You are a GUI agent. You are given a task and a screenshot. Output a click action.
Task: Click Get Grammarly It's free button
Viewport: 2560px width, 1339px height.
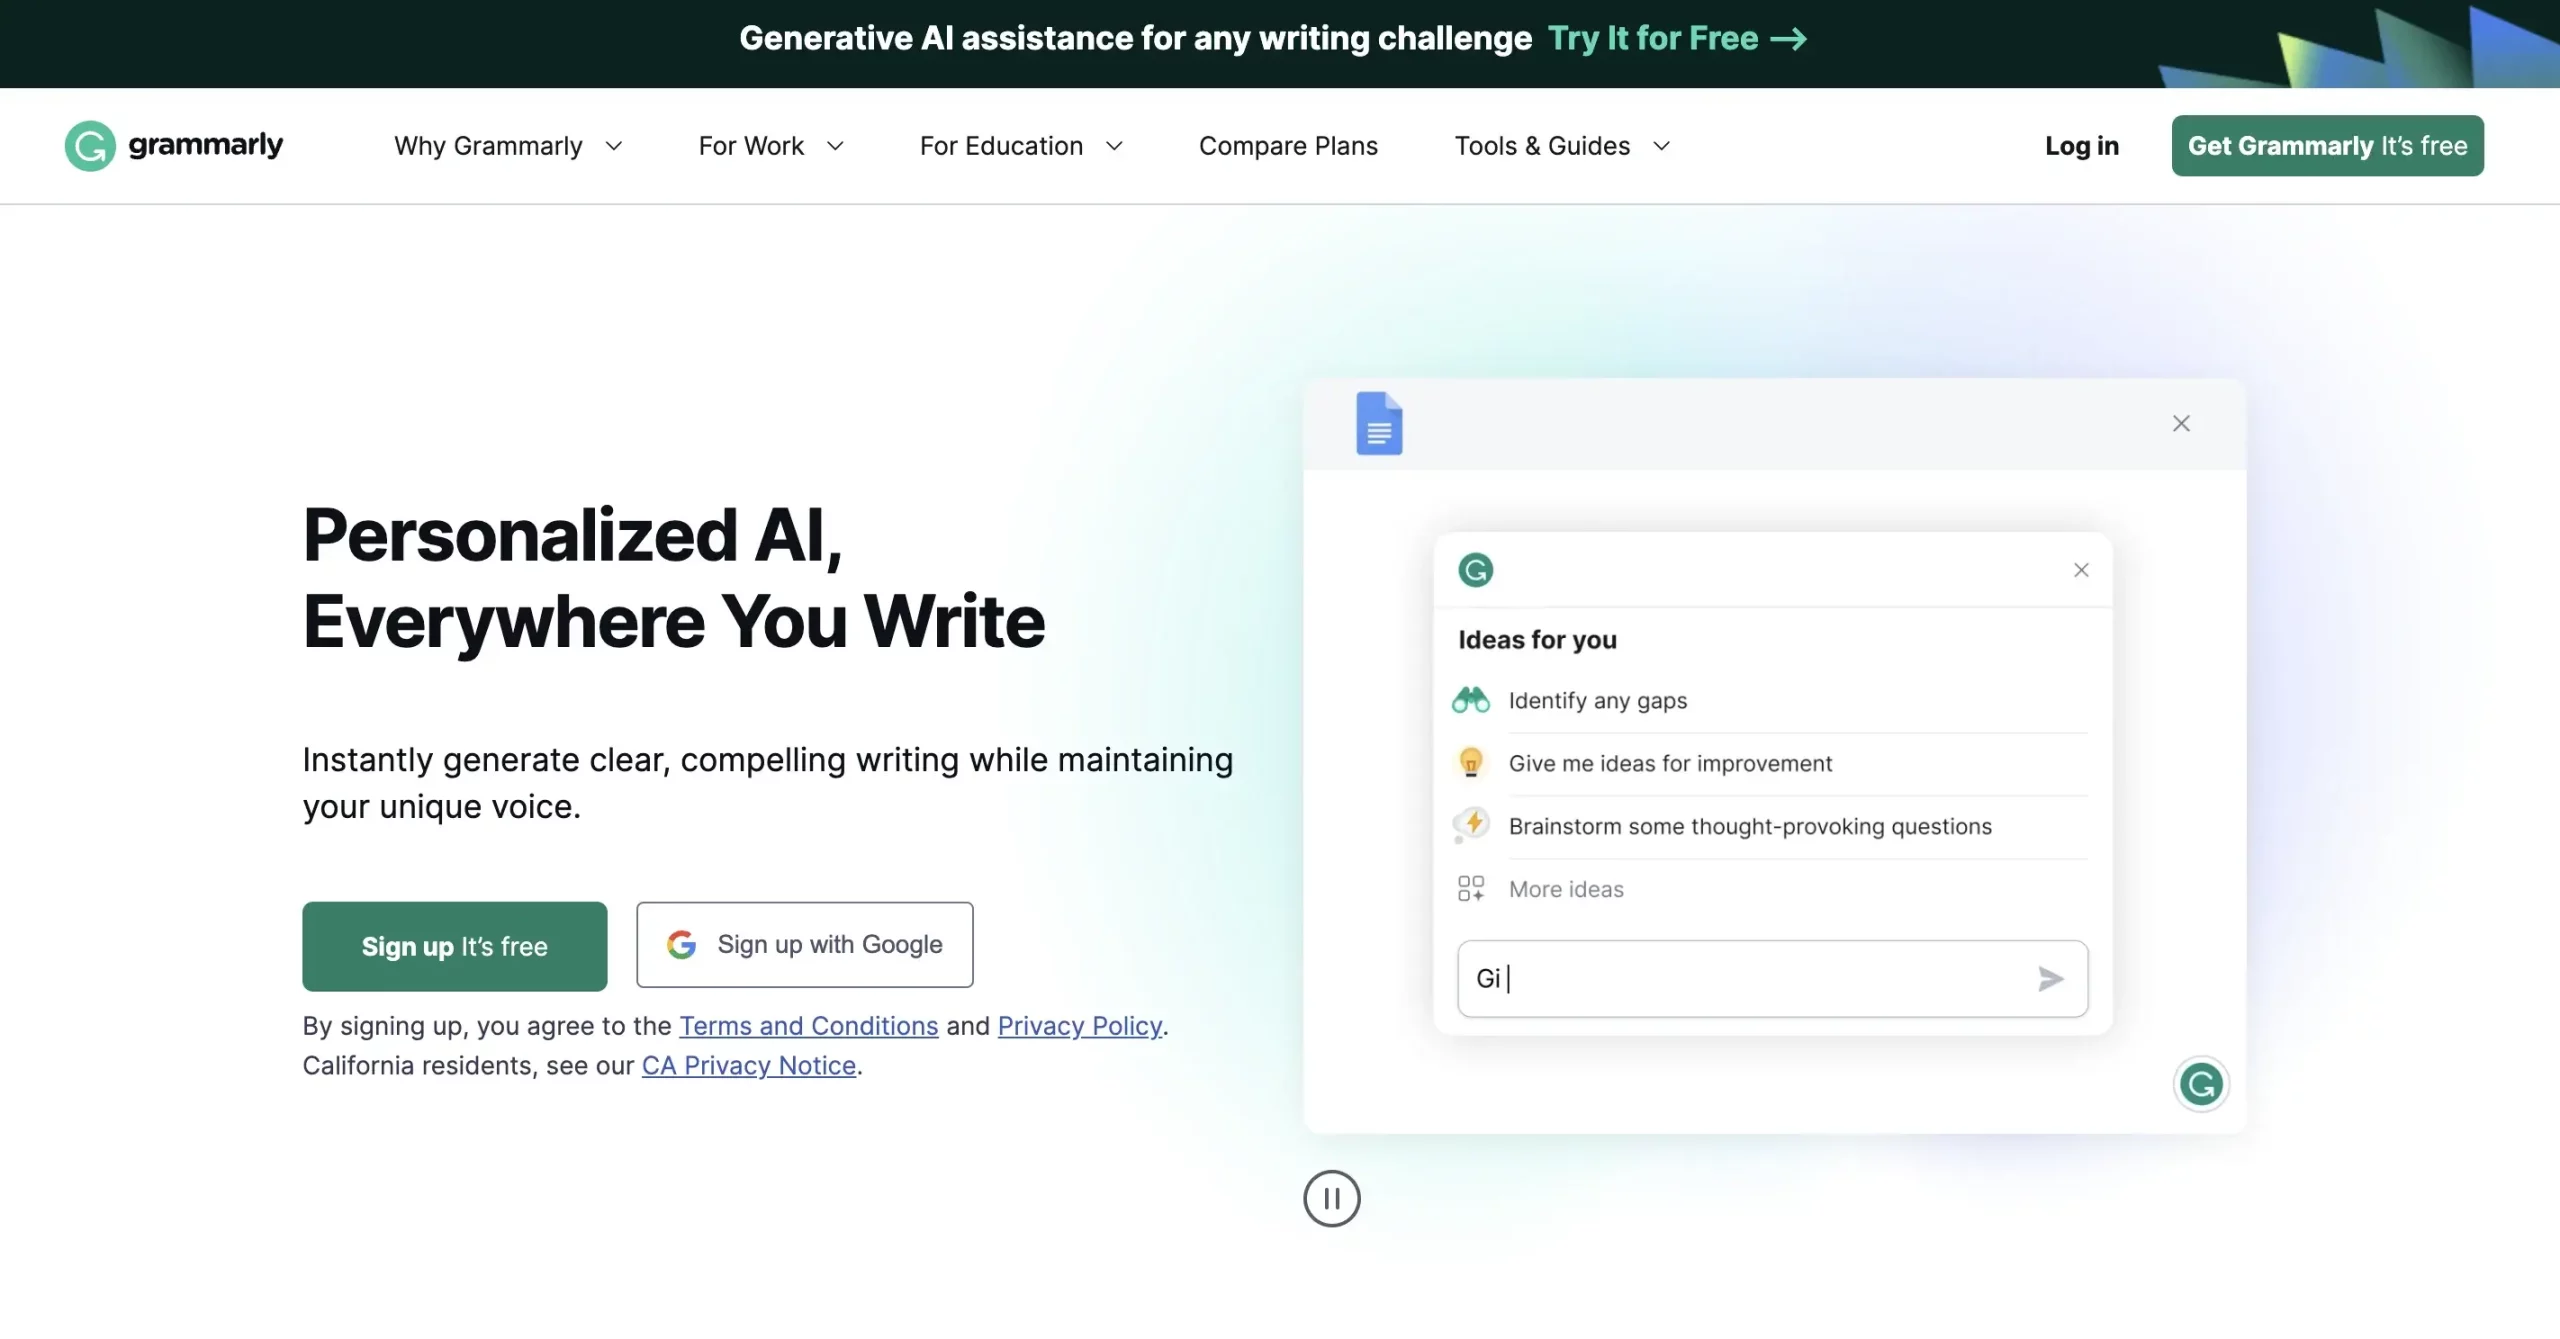tap(2327, 146)
